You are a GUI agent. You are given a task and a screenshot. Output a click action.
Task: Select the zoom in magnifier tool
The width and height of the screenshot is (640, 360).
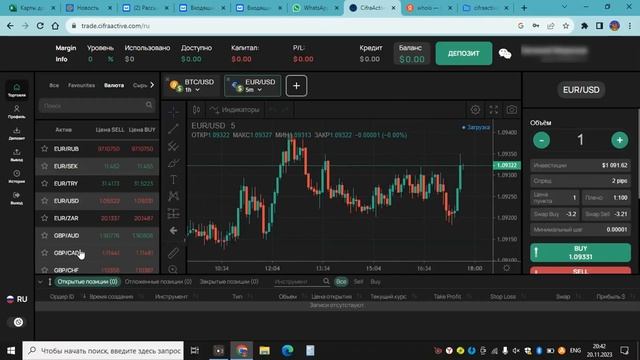(x=173, y=269)
